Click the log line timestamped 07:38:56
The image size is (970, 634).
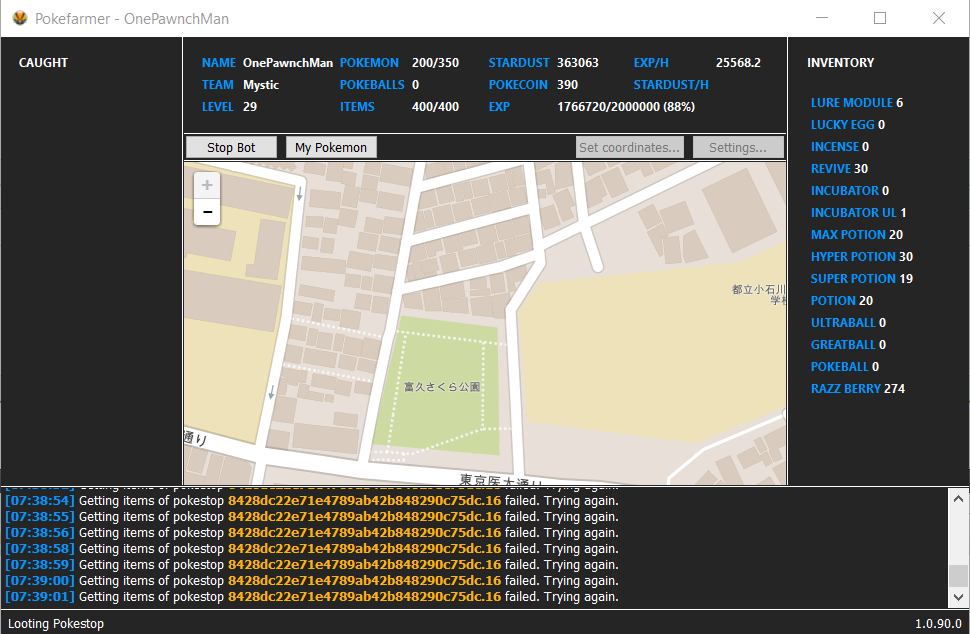(x=312, y=533)
